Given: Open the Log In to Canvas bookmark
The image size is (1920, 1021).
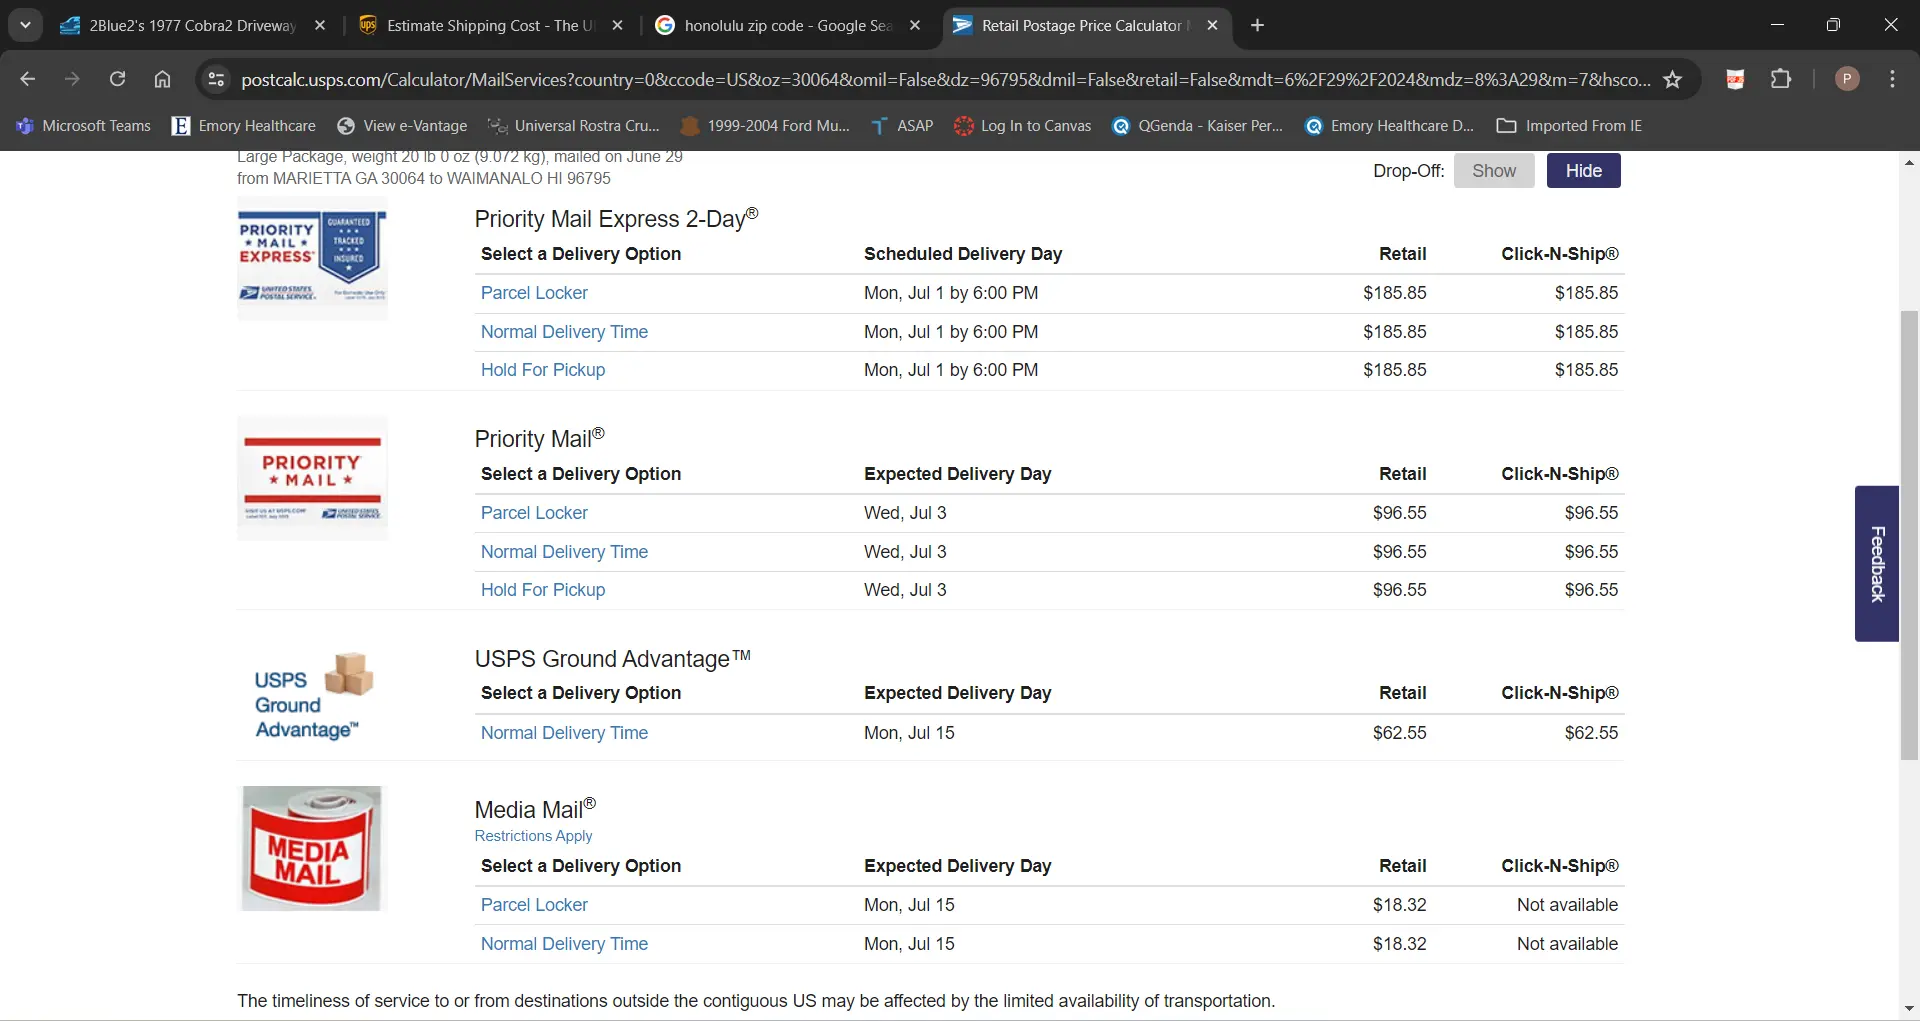Looking at the screenshot, I should [1023, 125].
